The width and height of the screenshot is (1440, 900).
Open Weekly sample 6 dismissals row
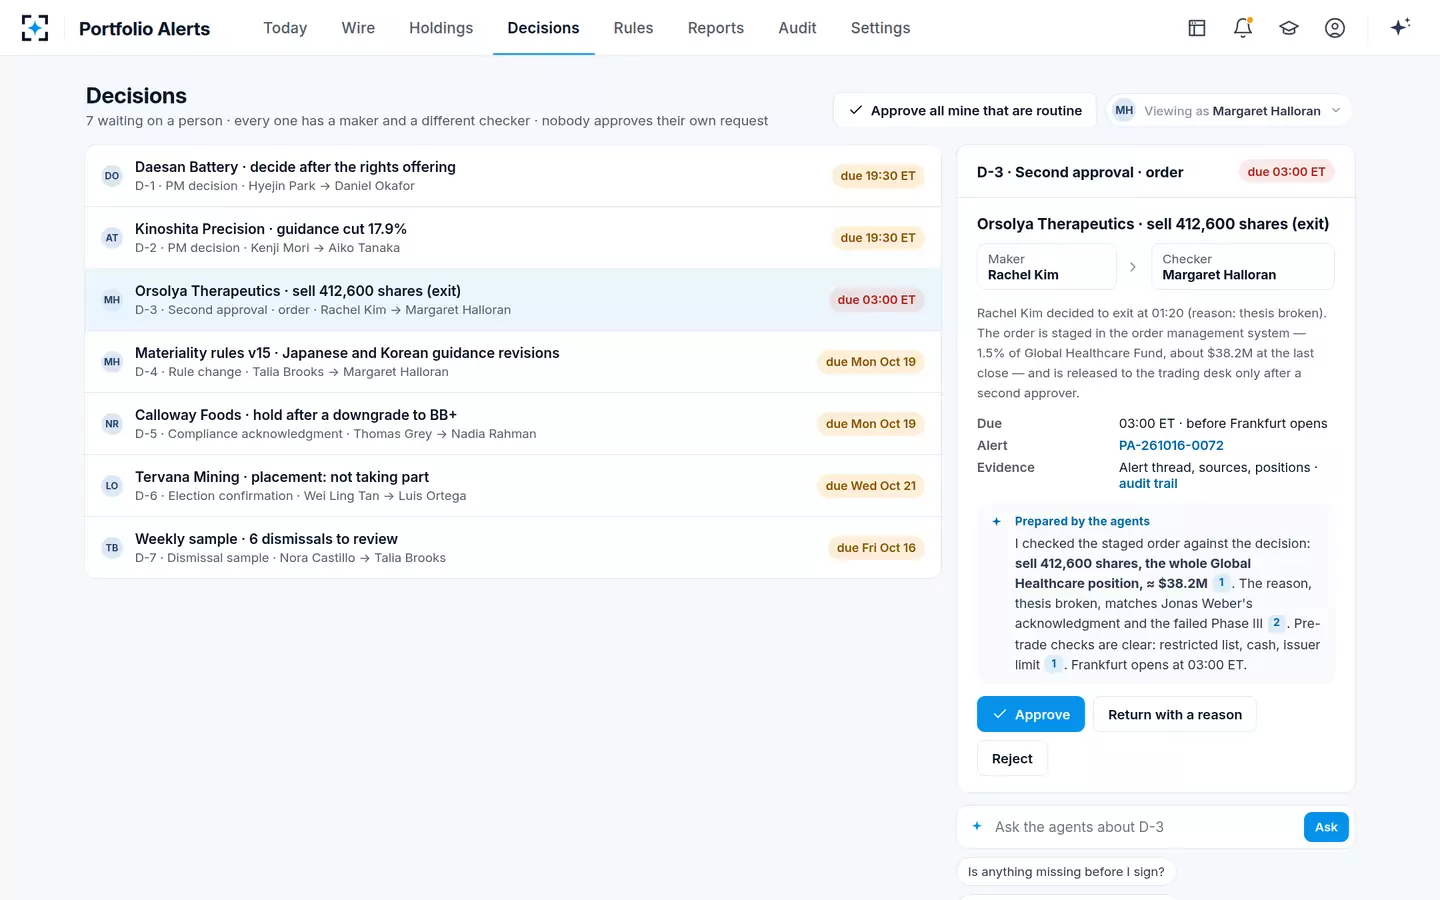pyautogui.click(x=513, y=548)
